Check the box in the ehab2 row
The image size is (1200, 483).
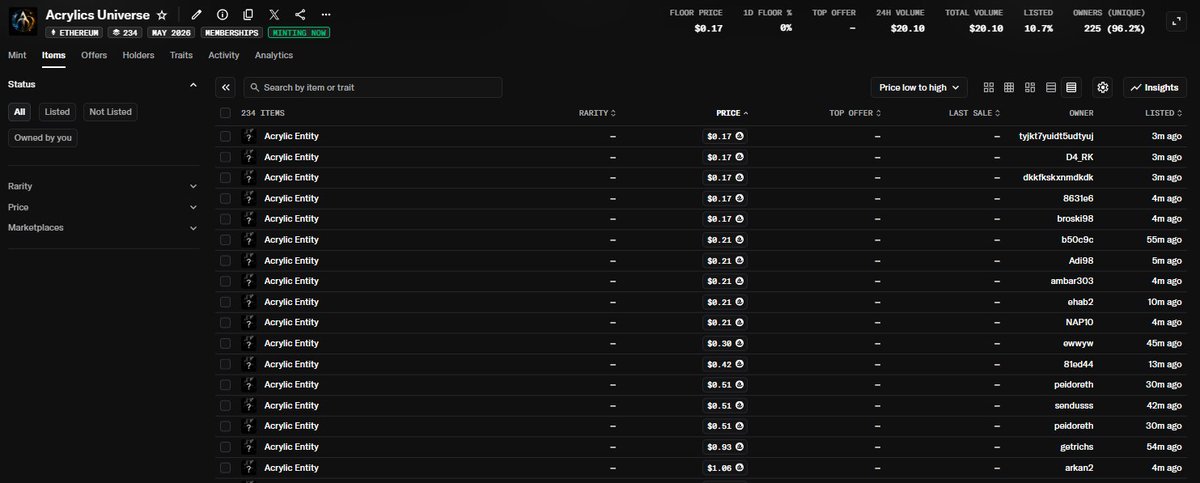(225, 302)
